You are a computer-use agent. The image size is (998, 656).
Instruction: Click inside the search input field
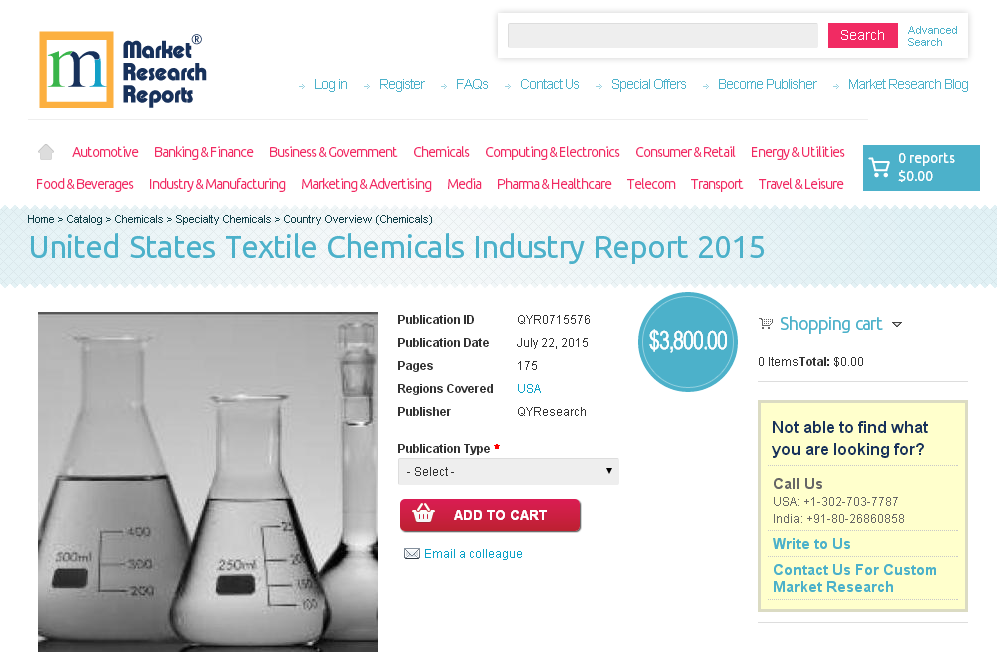point(662,35)
